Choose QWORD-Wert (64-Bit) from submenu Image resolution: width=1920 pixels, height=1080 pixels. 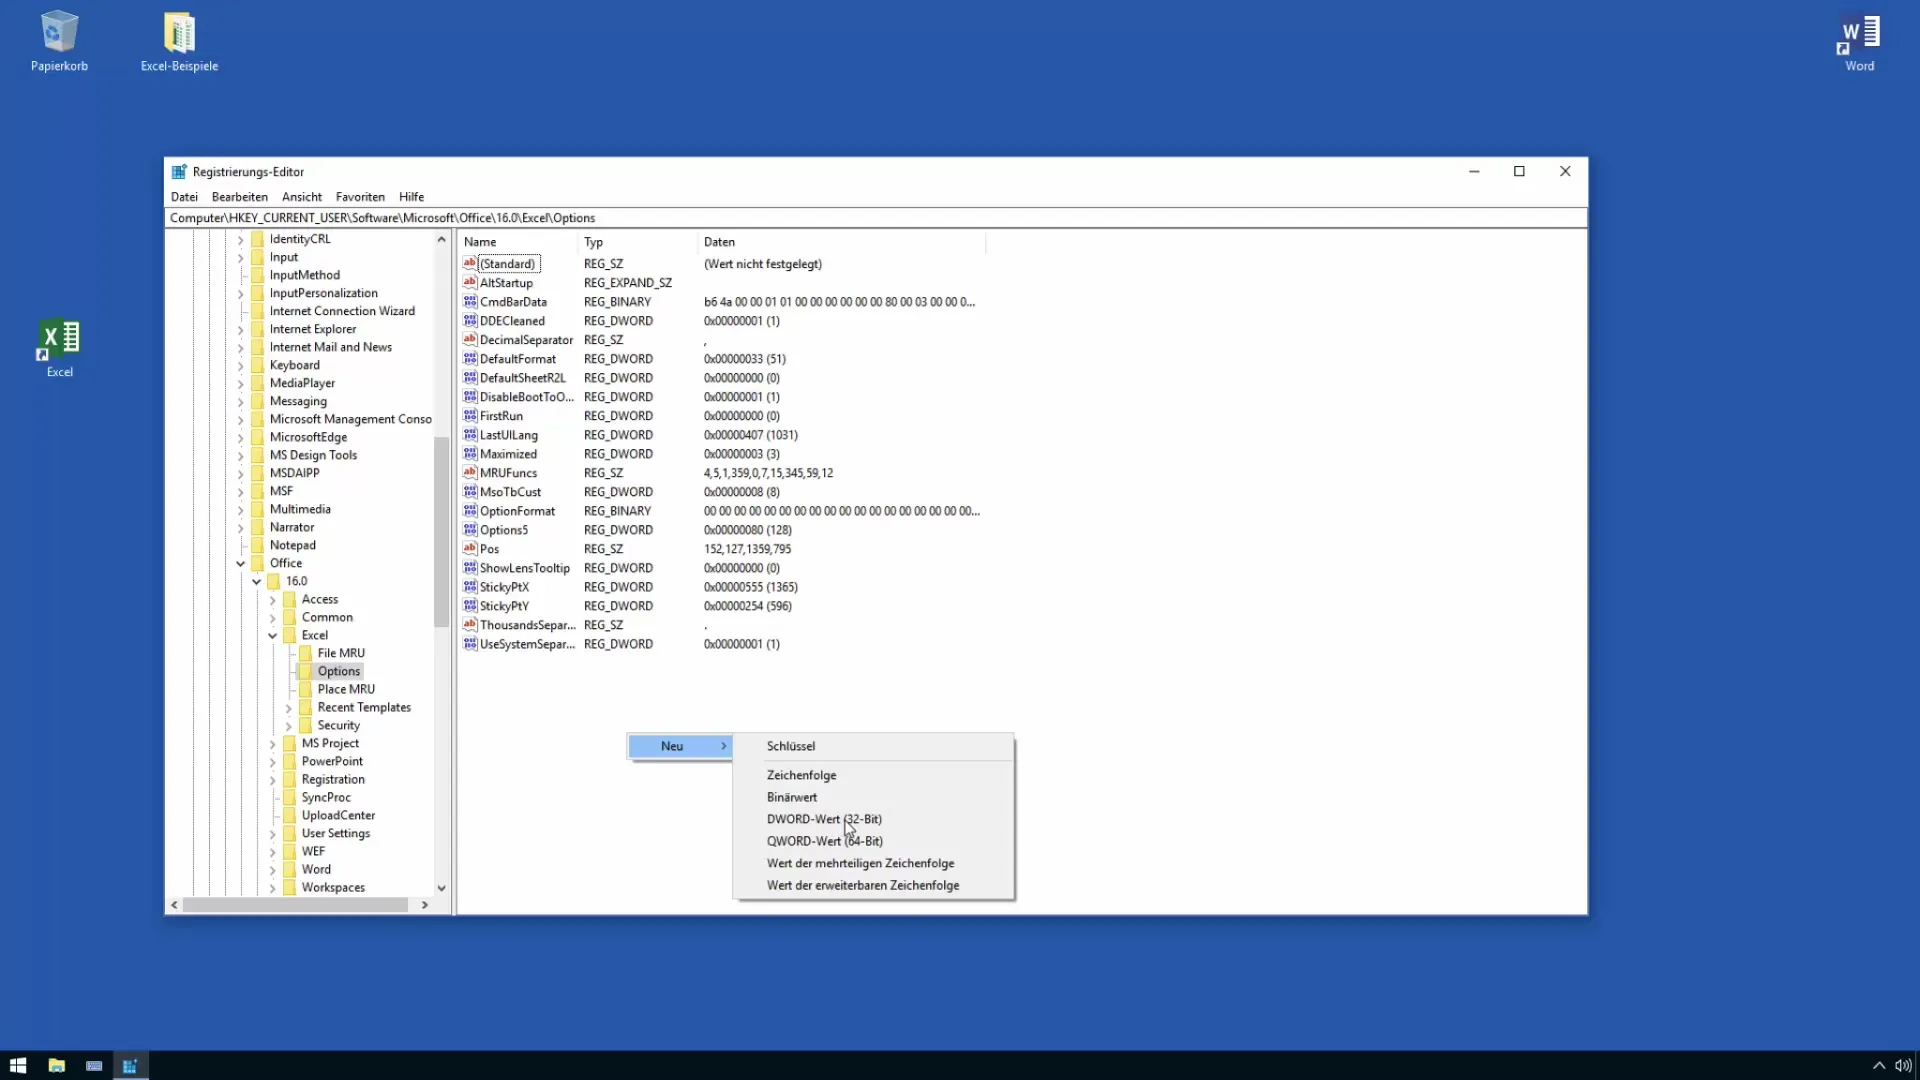coord(874,841)
